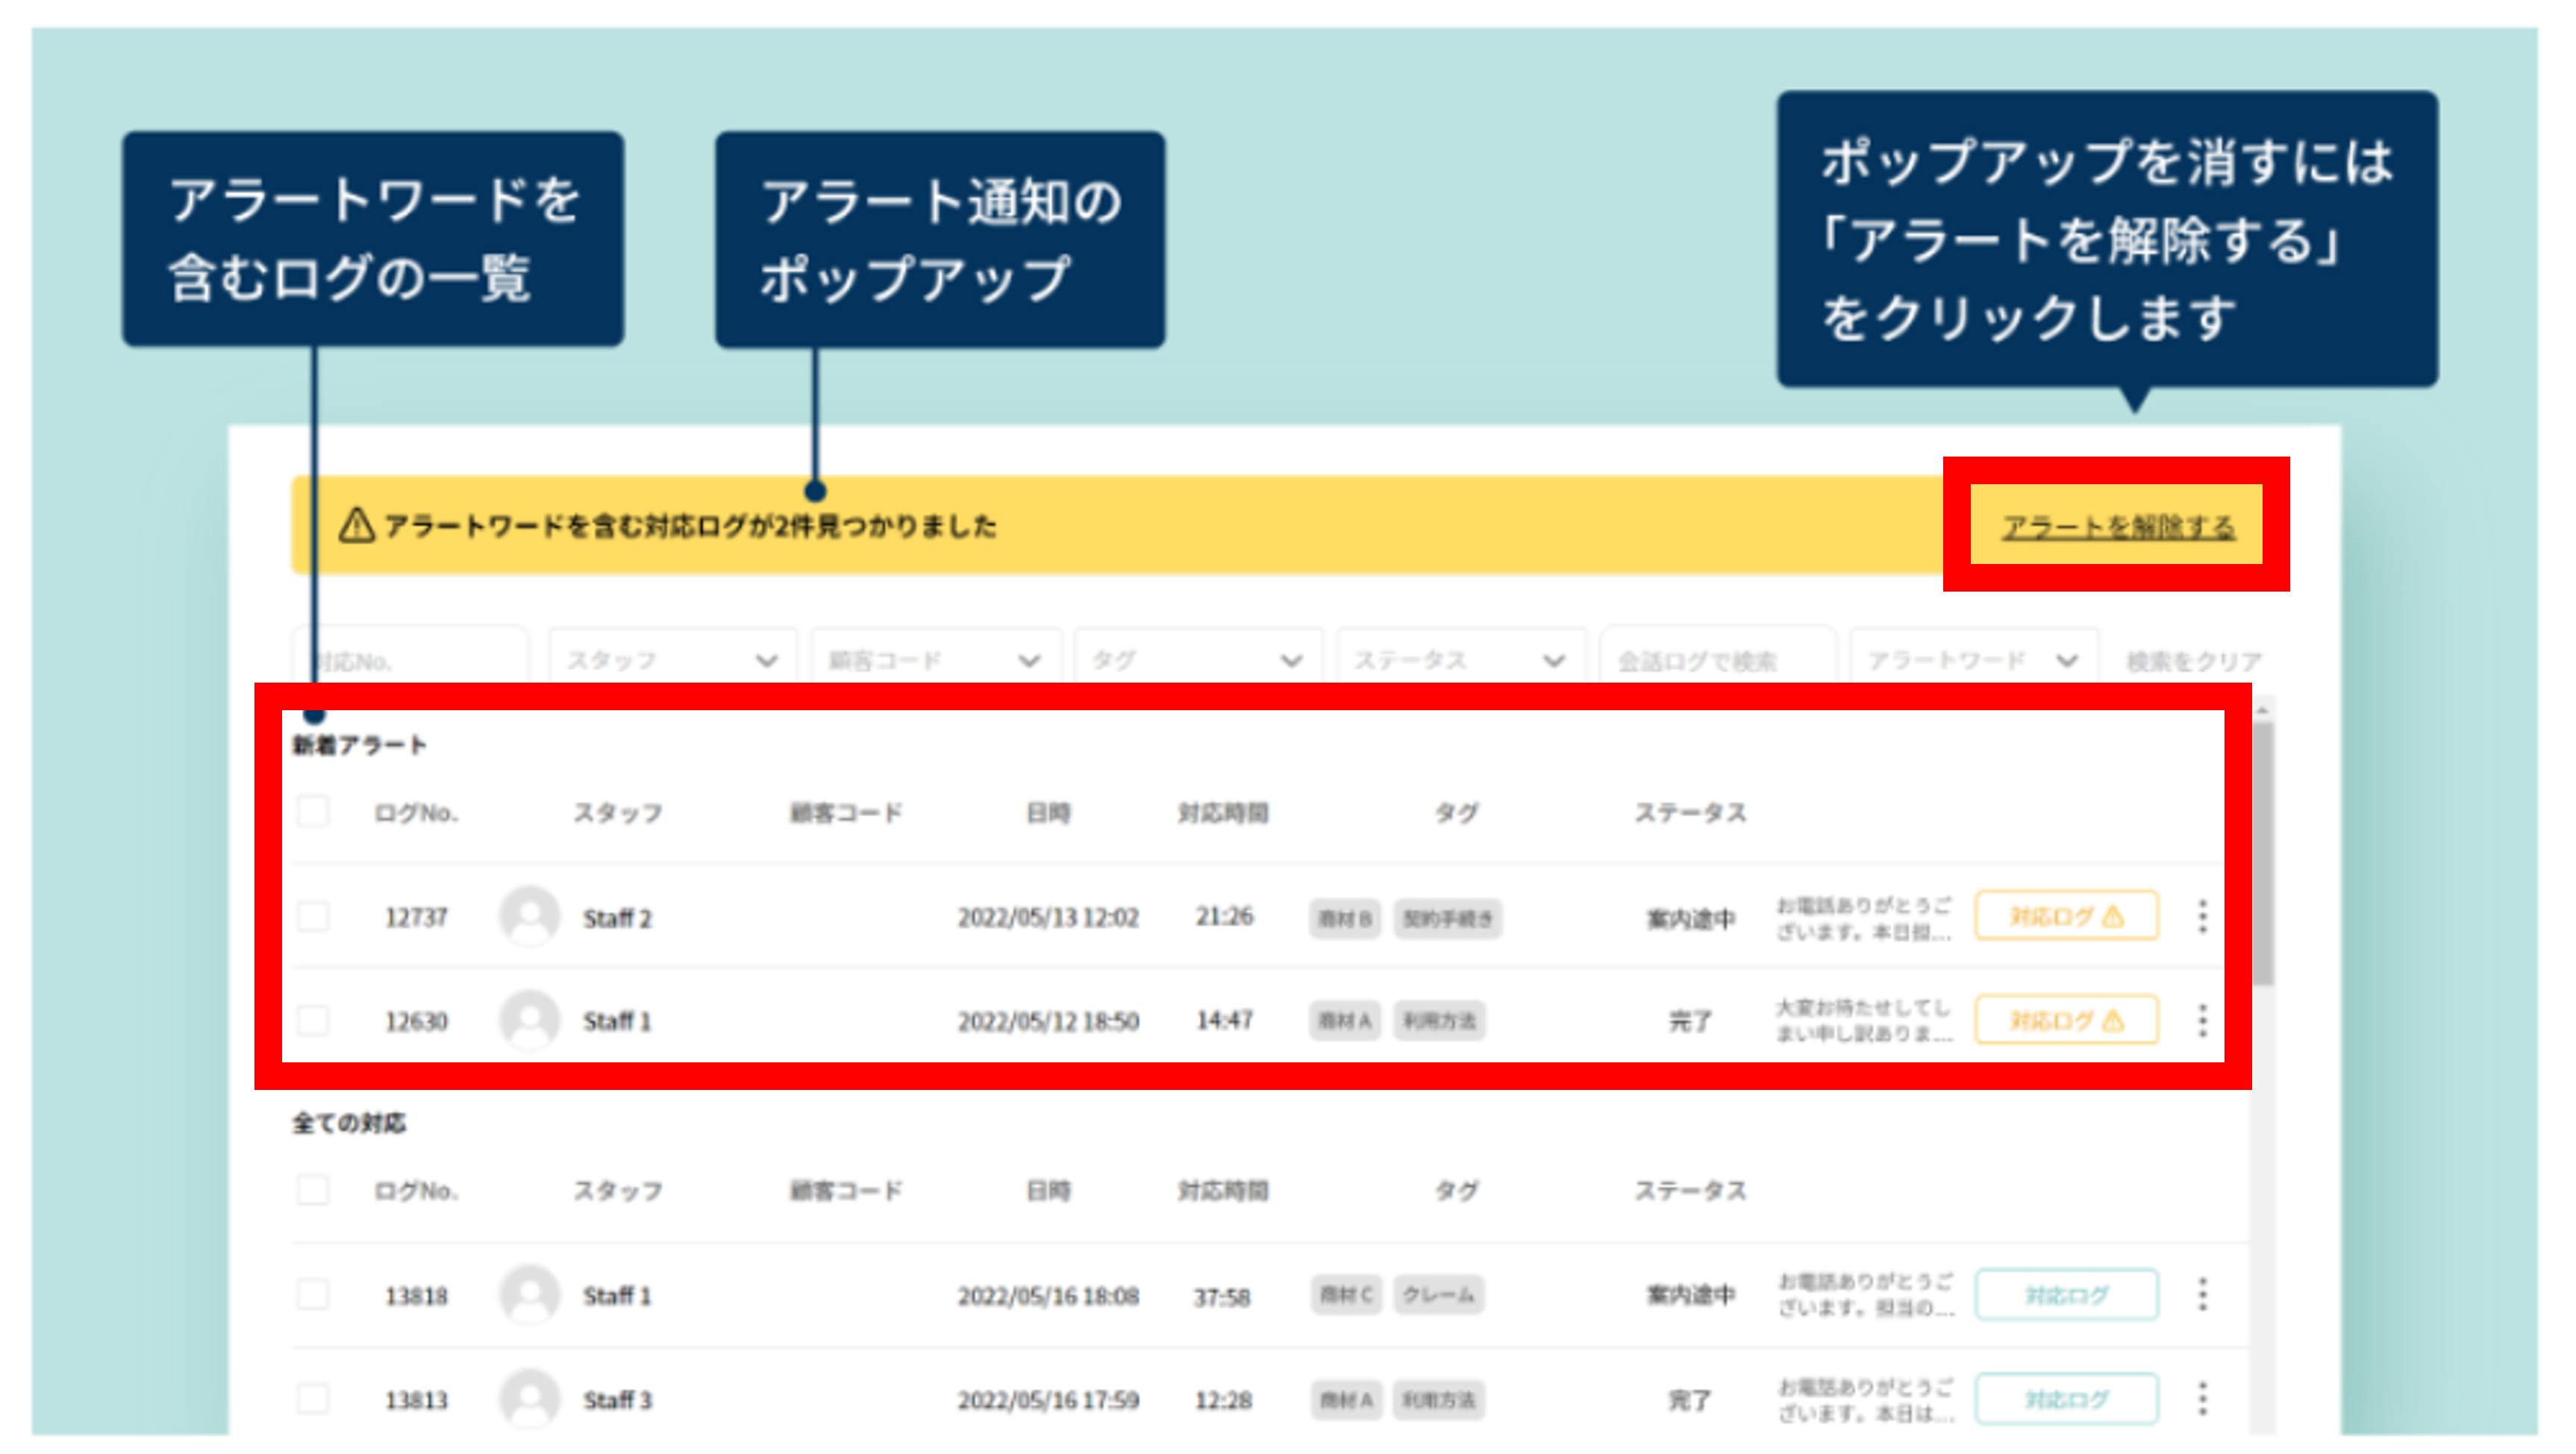
Task: Click the 全ての対応 section heading
Action: [x=349, y=1123]
